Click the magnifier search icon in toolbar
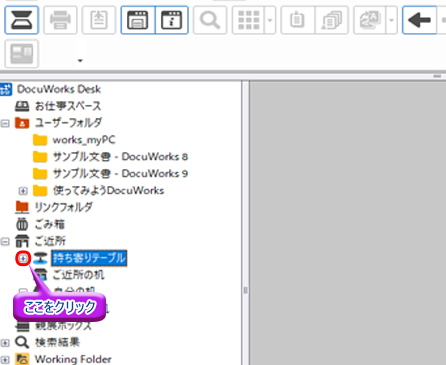 [x=210, y=20]
